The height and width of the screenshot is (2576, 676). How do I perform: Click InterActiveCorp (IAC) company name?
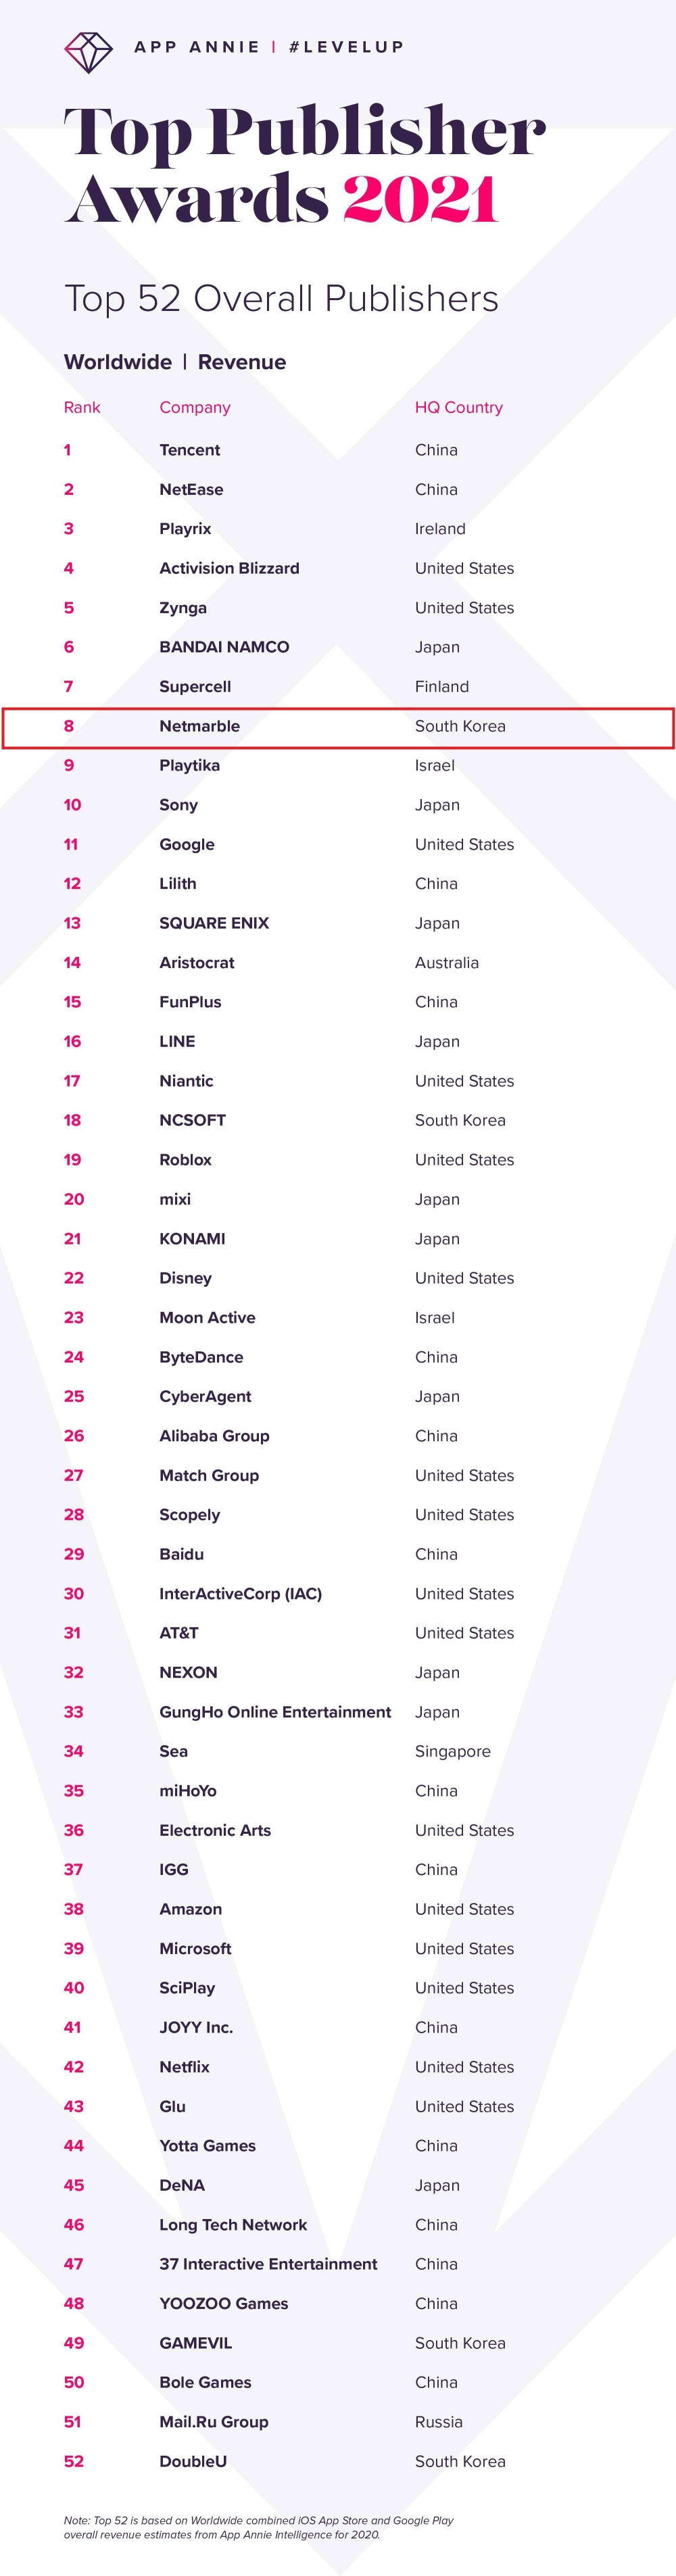[x=240, y=1593]
